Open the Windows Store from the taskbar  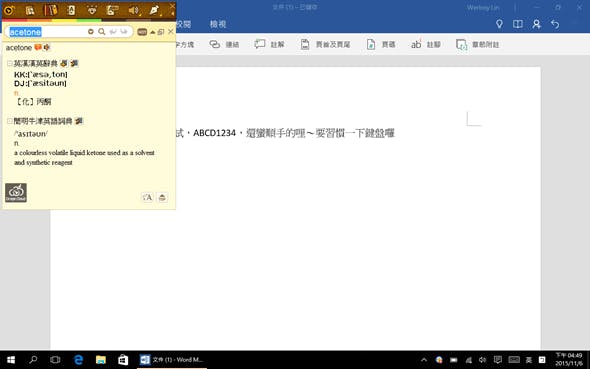pos(123,360)
